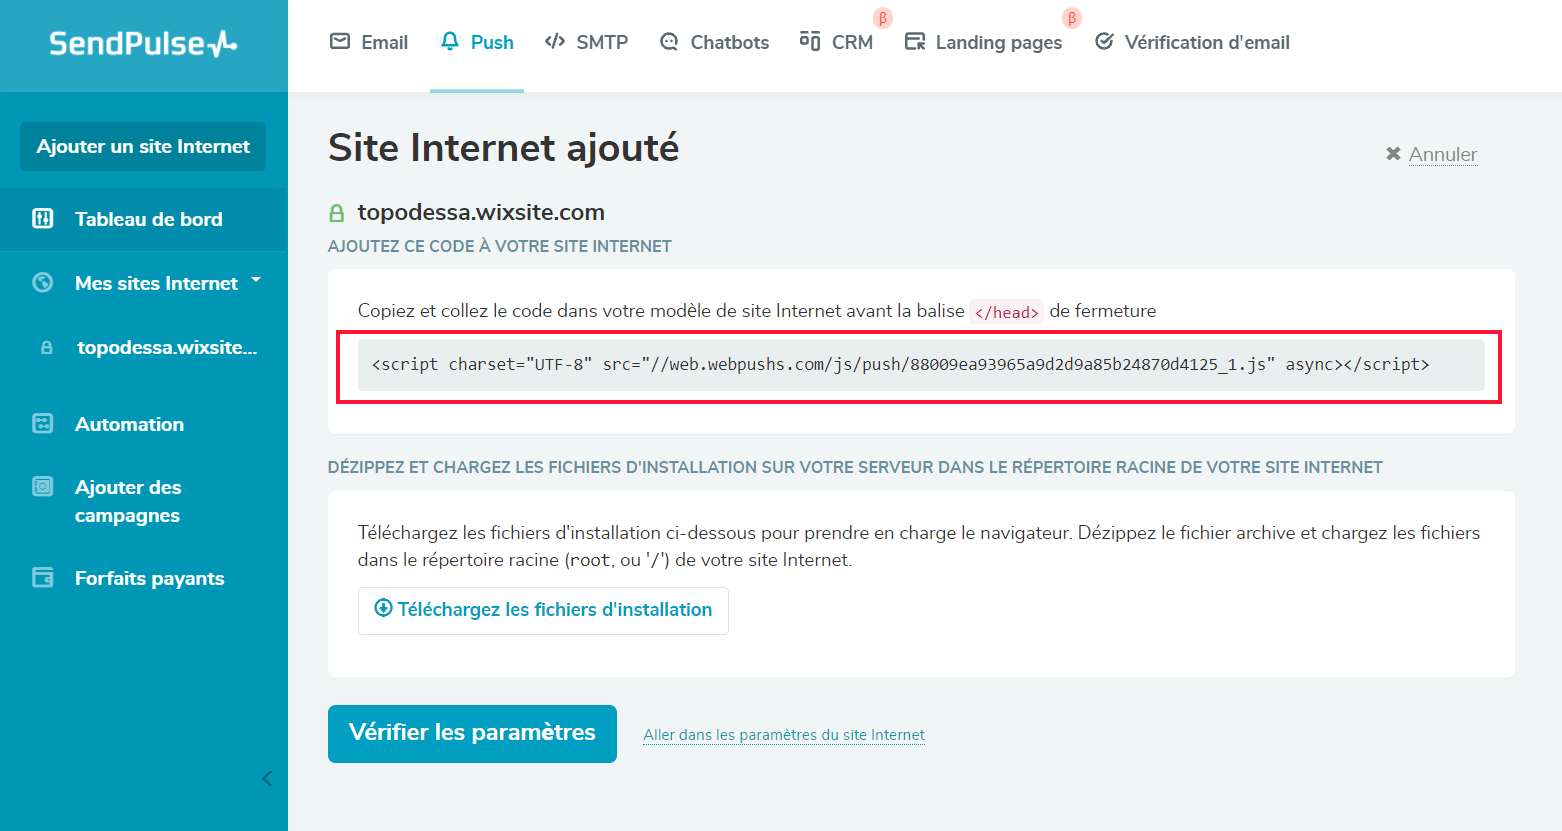This screenshot has height=831, width=1562.
Task: Click the Forfaits payants wallet icon
Action: tap(43, 577)
